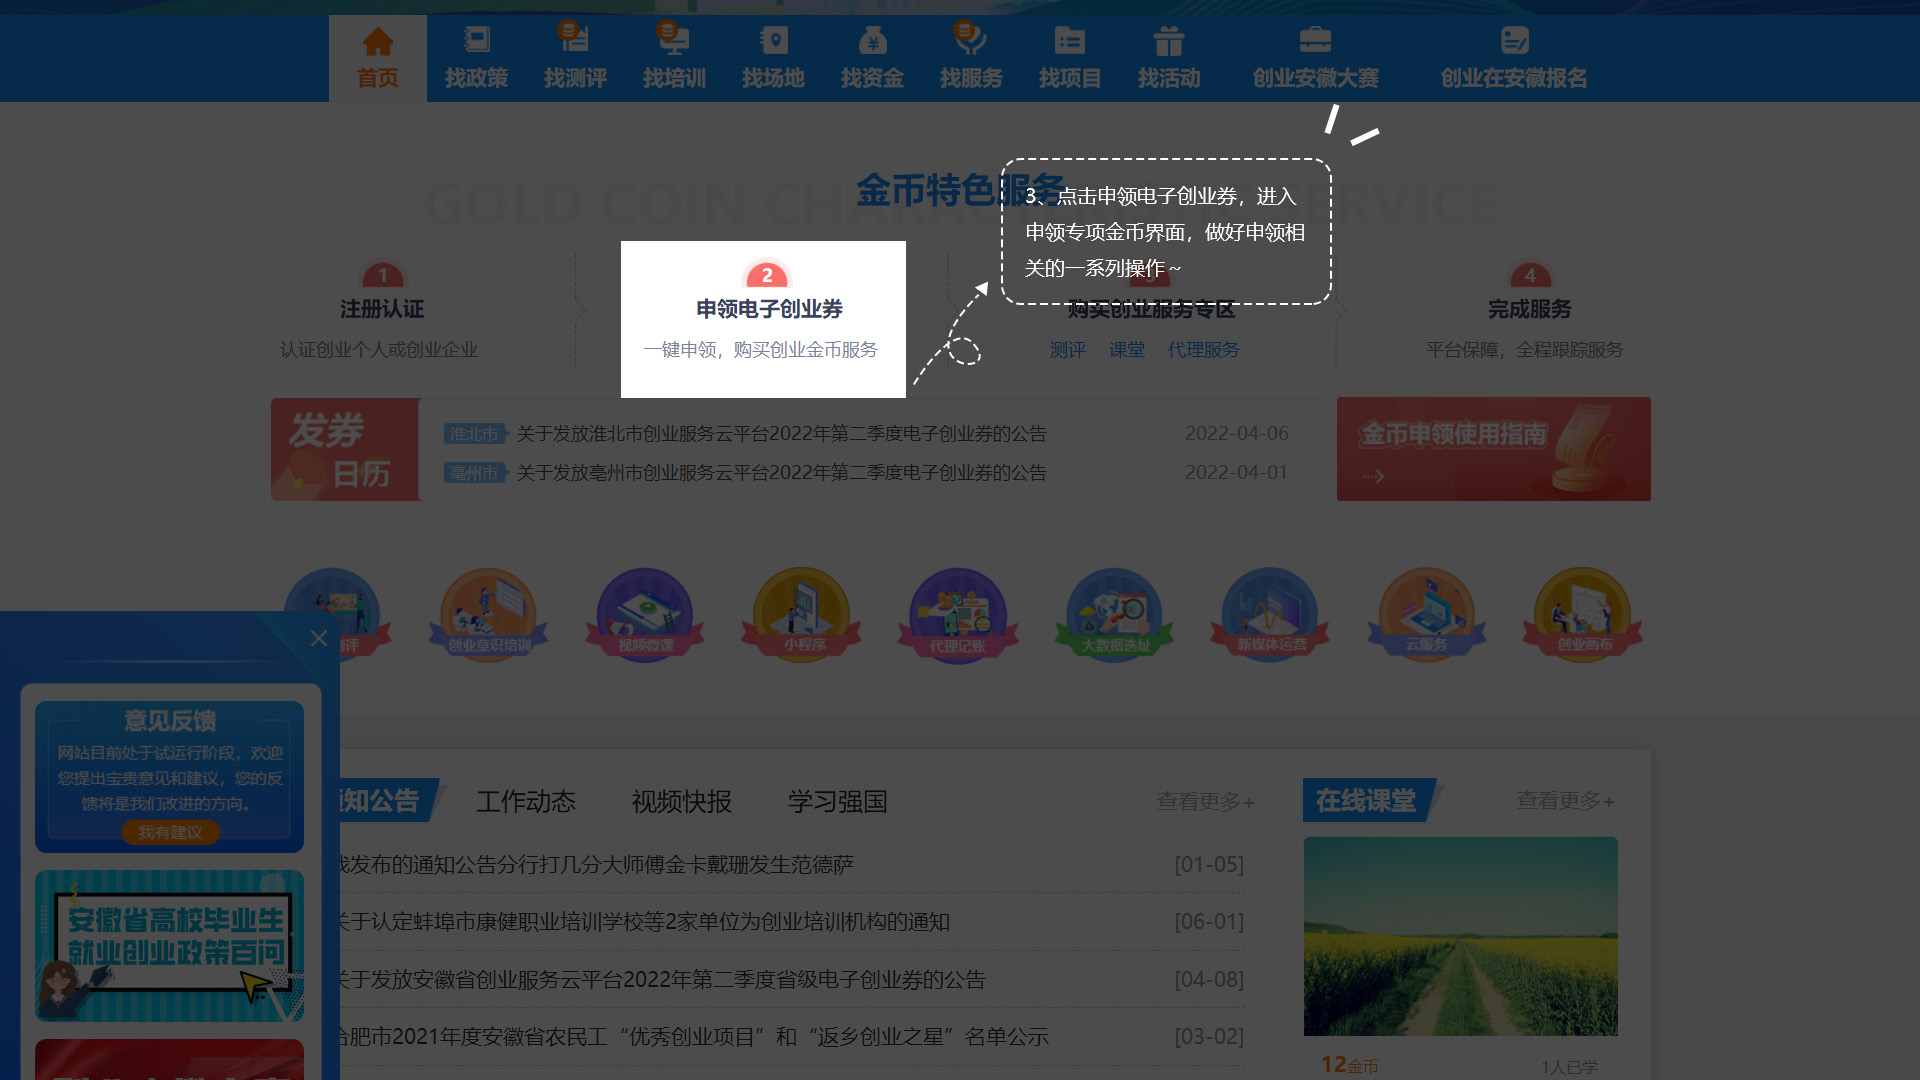Image resolution: width=1920 pixels, height=1080 pixels.
Task: Click 查看更多+ beside the news tabs
Action: pyautogui.click(x=1205, y=802)
